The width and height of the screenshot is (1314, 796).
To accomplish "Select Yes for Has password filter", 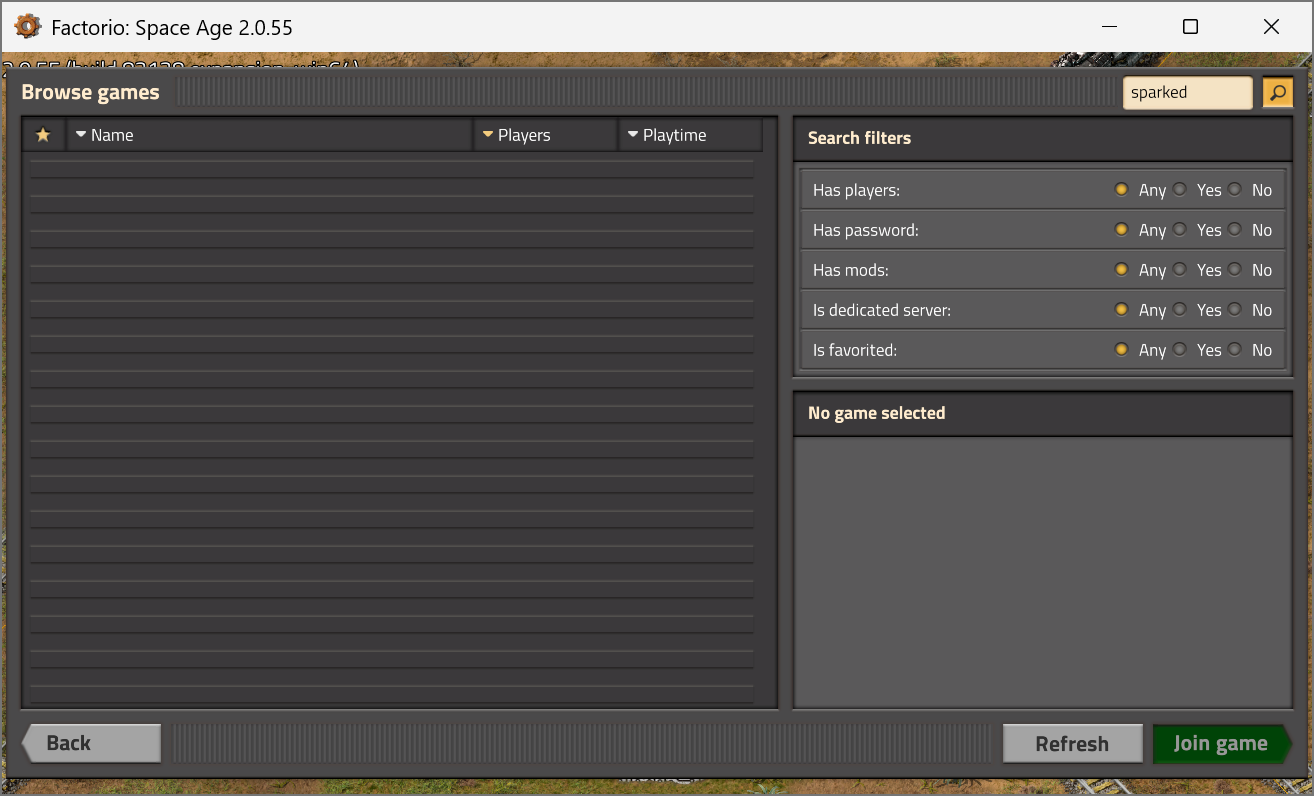I will 1180,229.
